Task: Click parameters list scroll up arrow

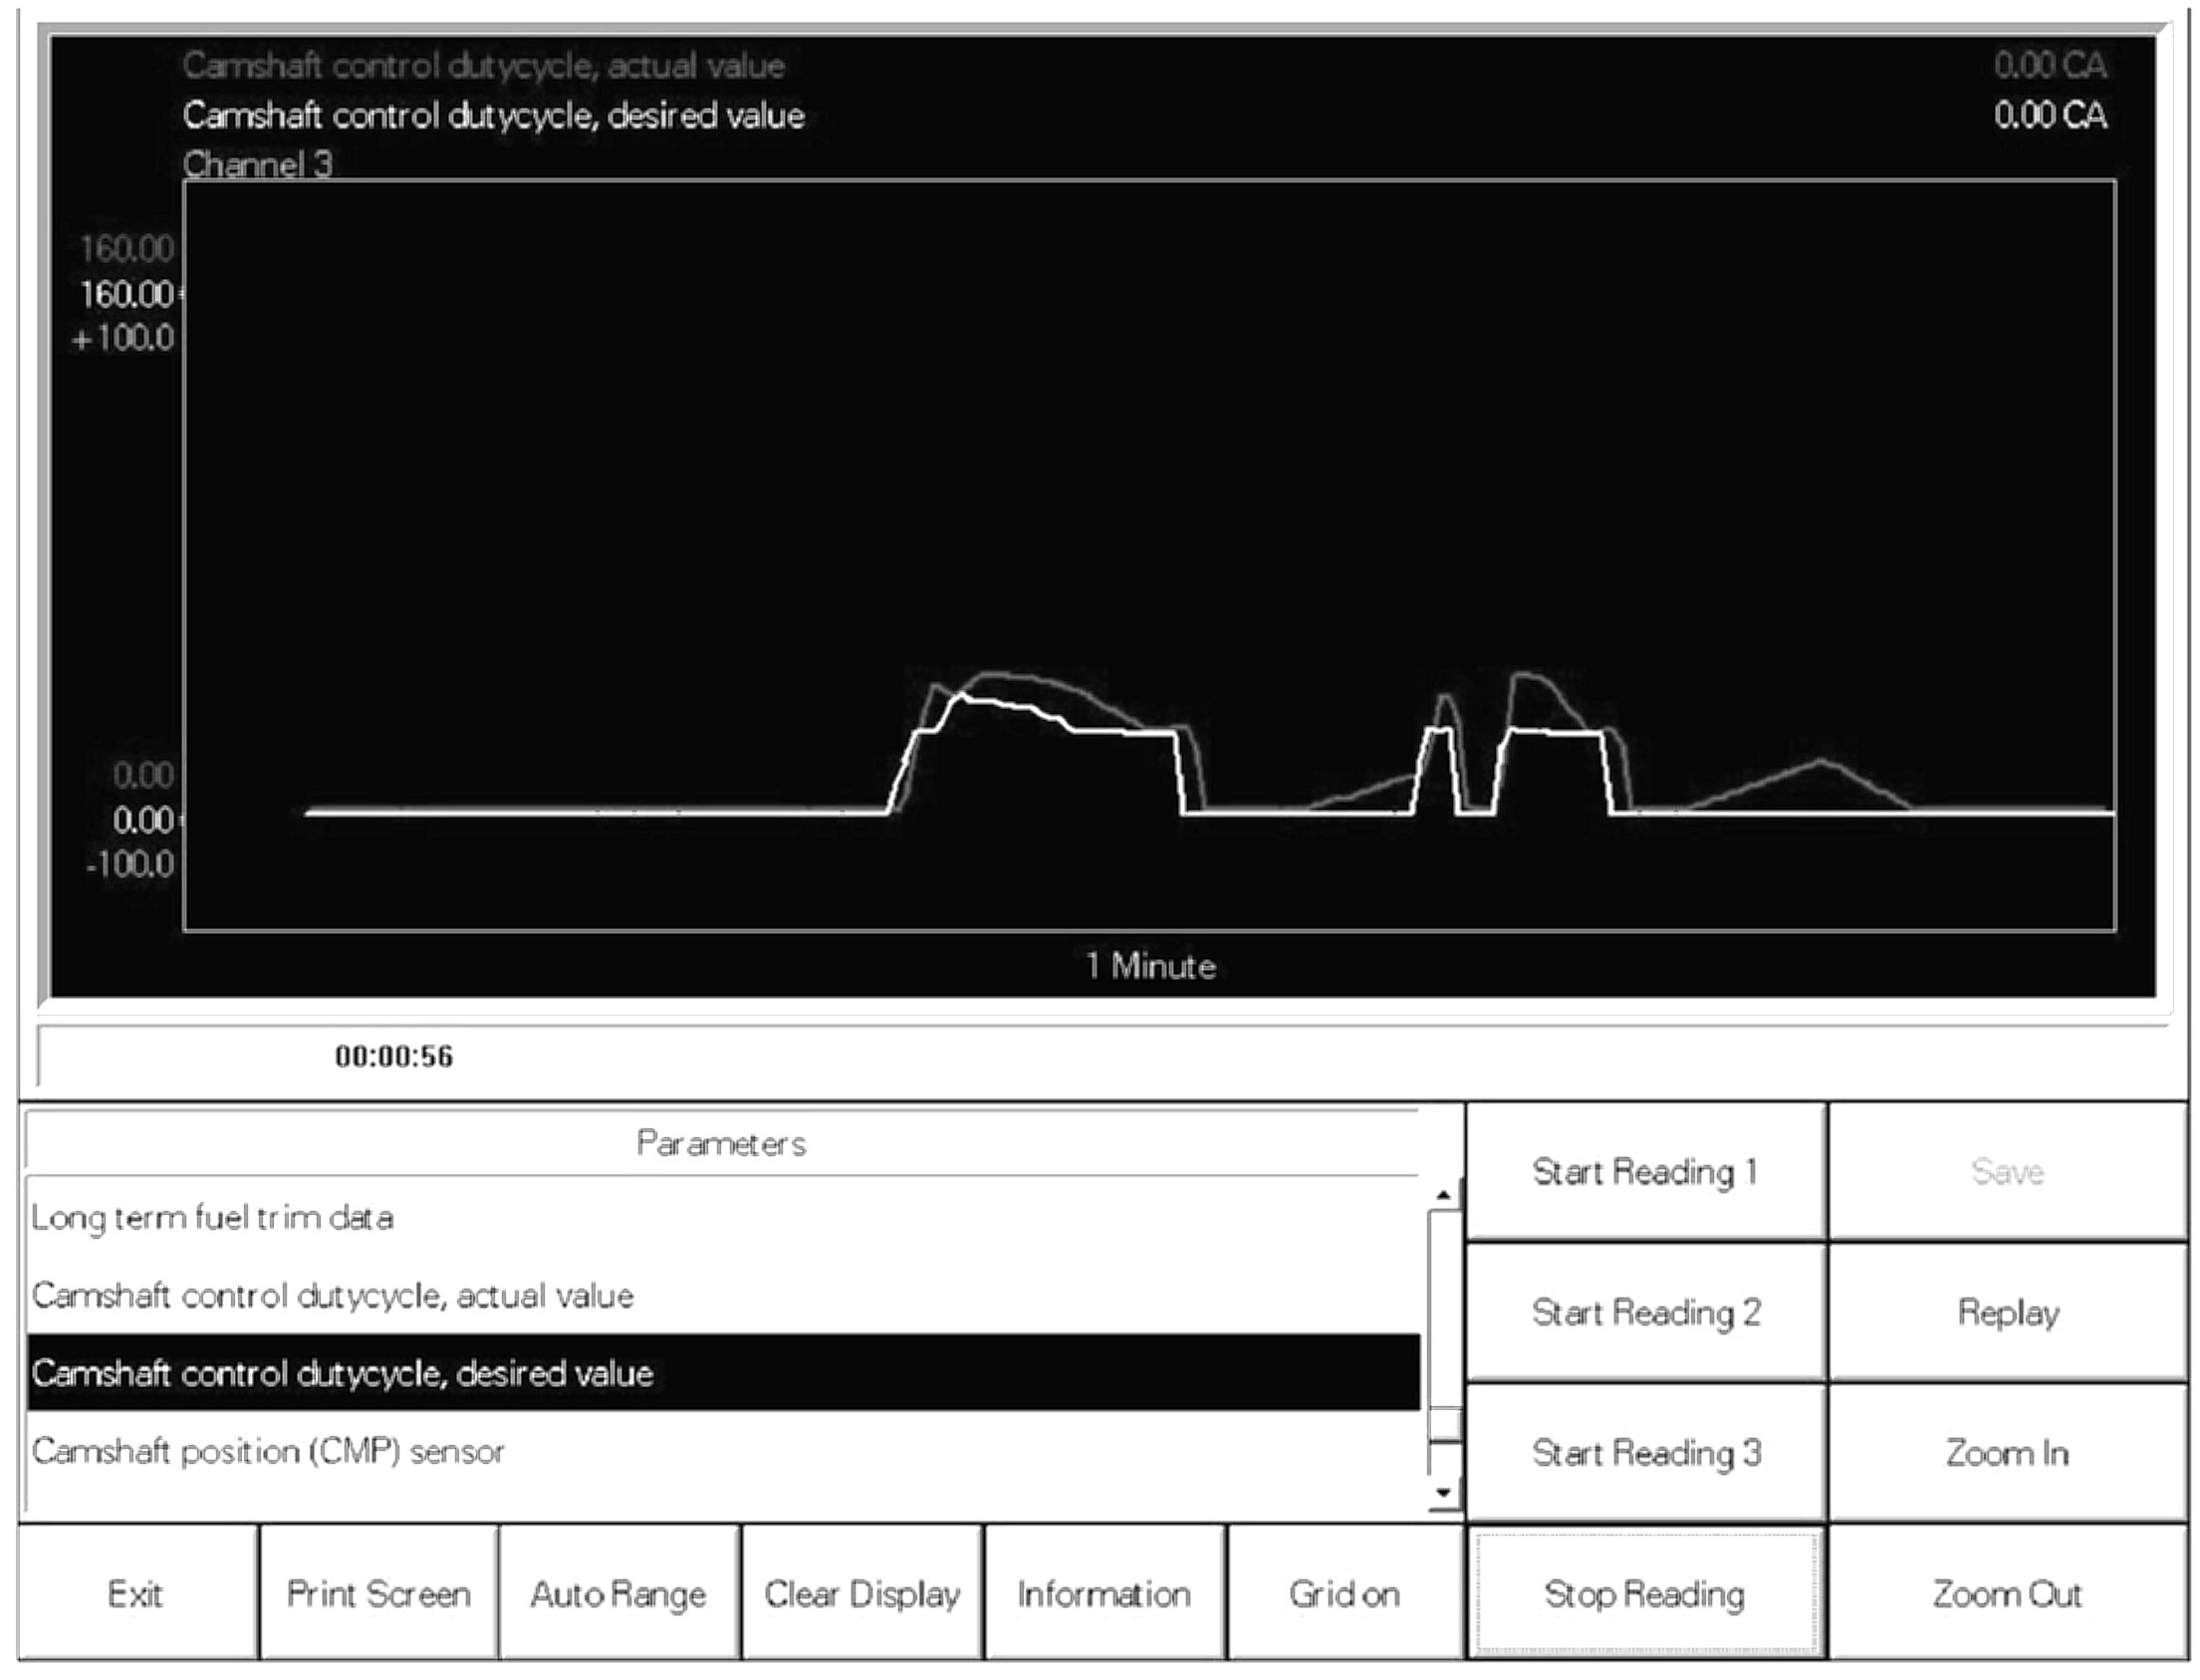Action: pos(1443,1196)
